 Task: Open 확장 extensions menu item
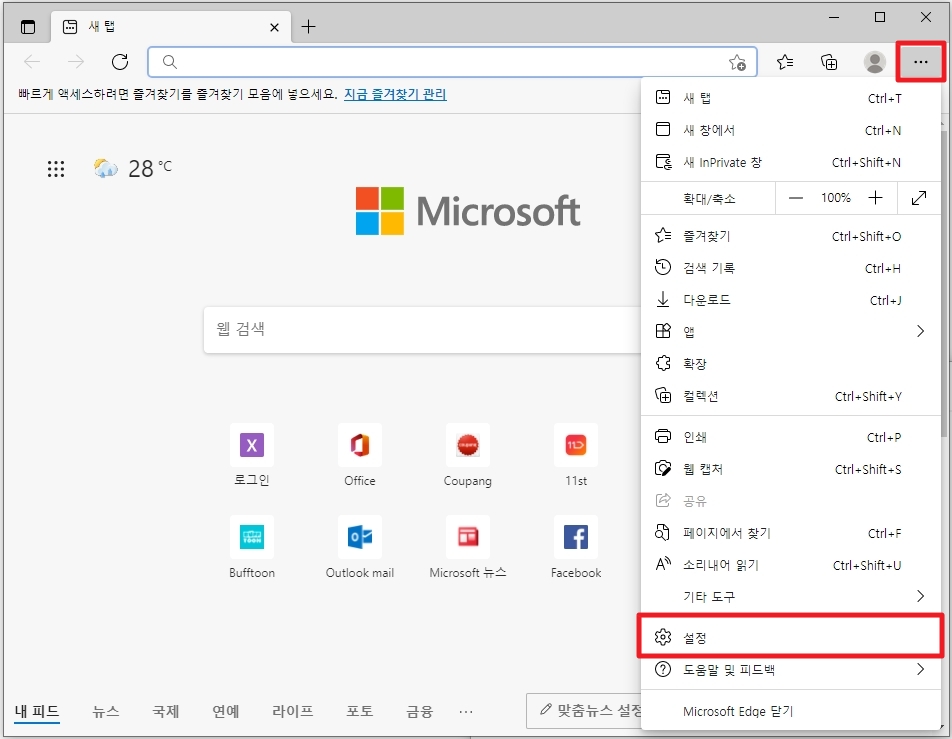[x=790, y=364]
